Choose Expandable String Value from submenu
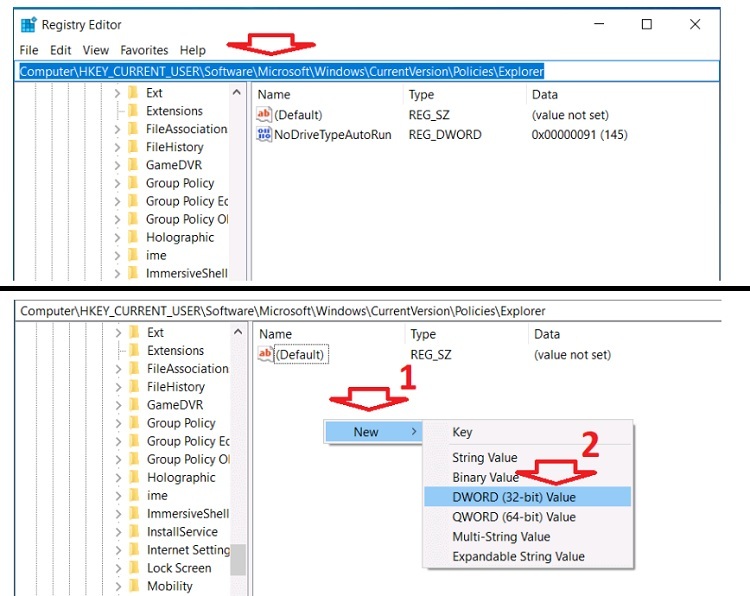This screenshot has width=750, height=596. [x=528, y=557]
